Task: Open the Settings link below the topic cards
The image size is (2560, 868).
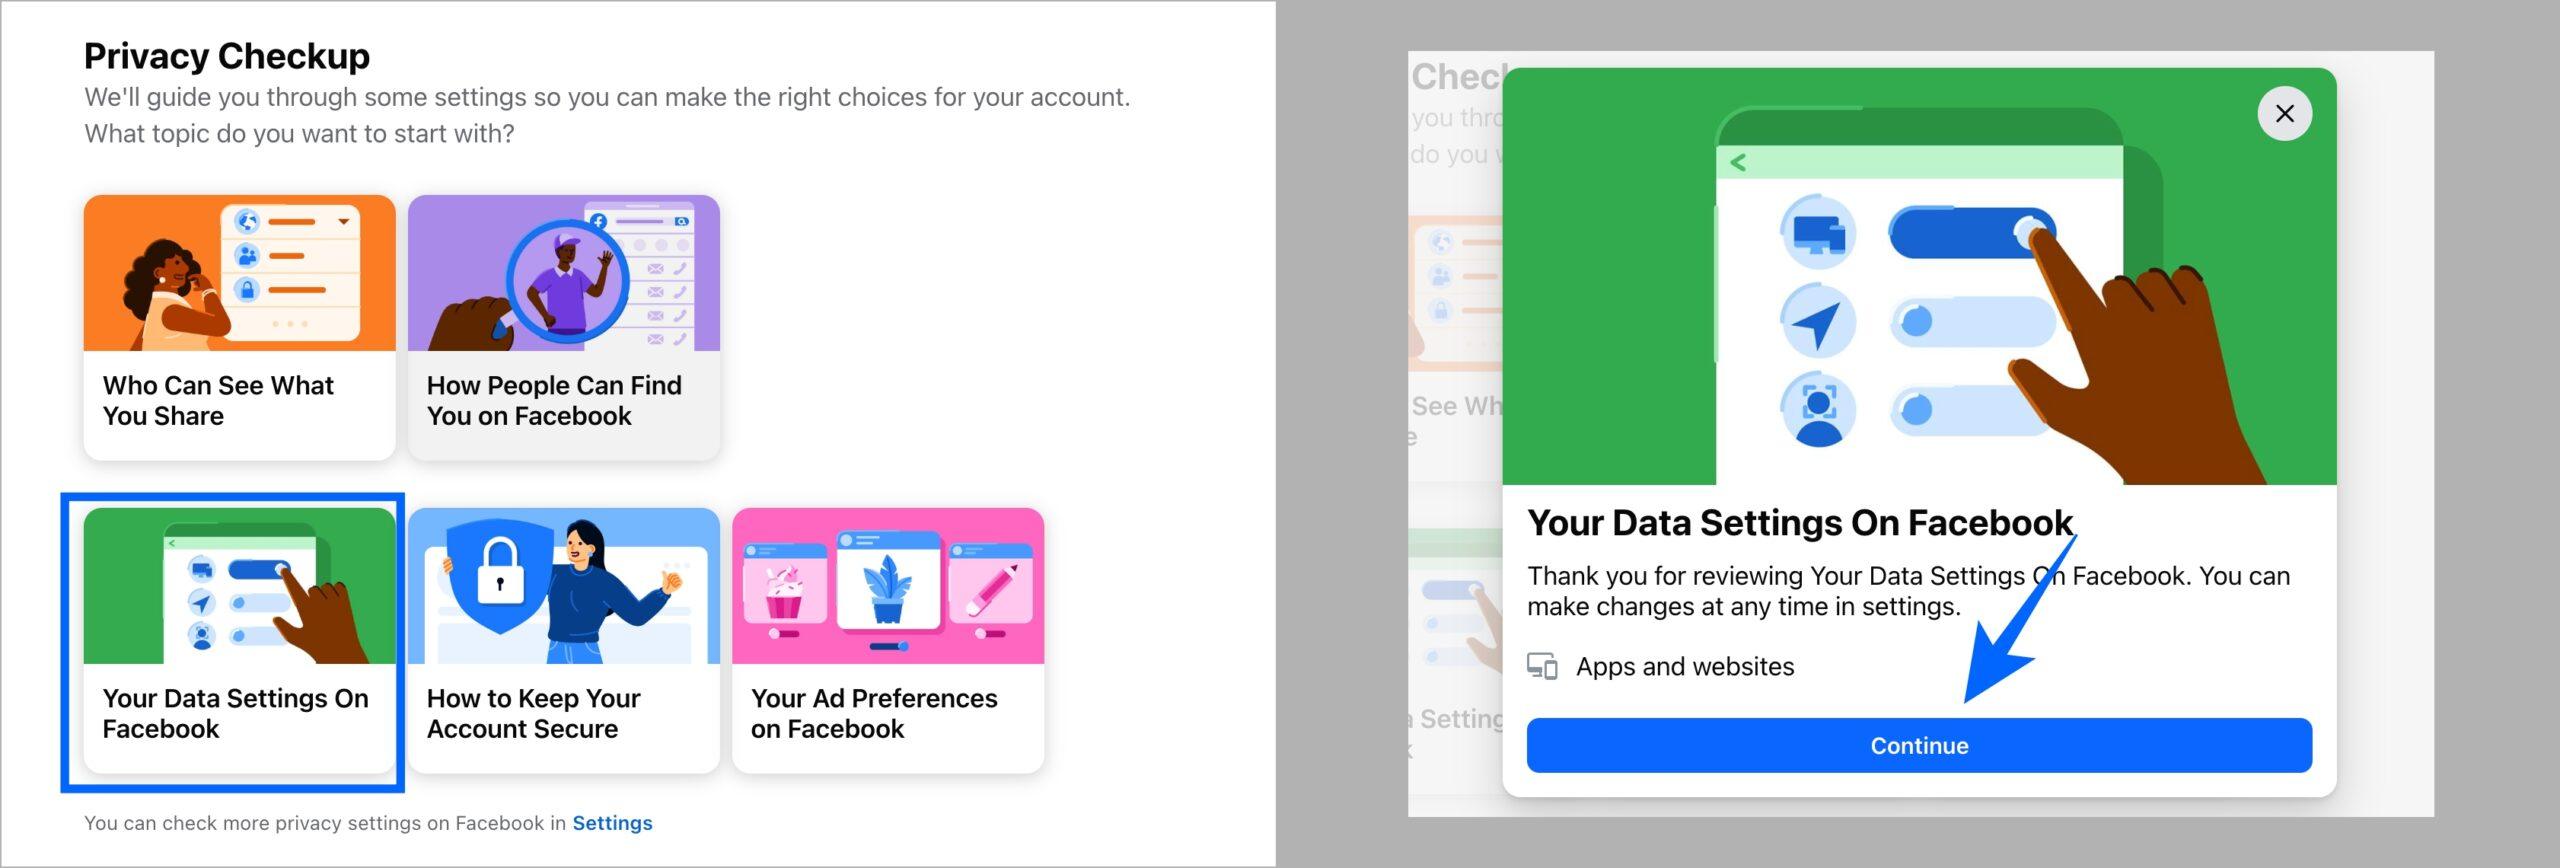Action: coord(612,822)
